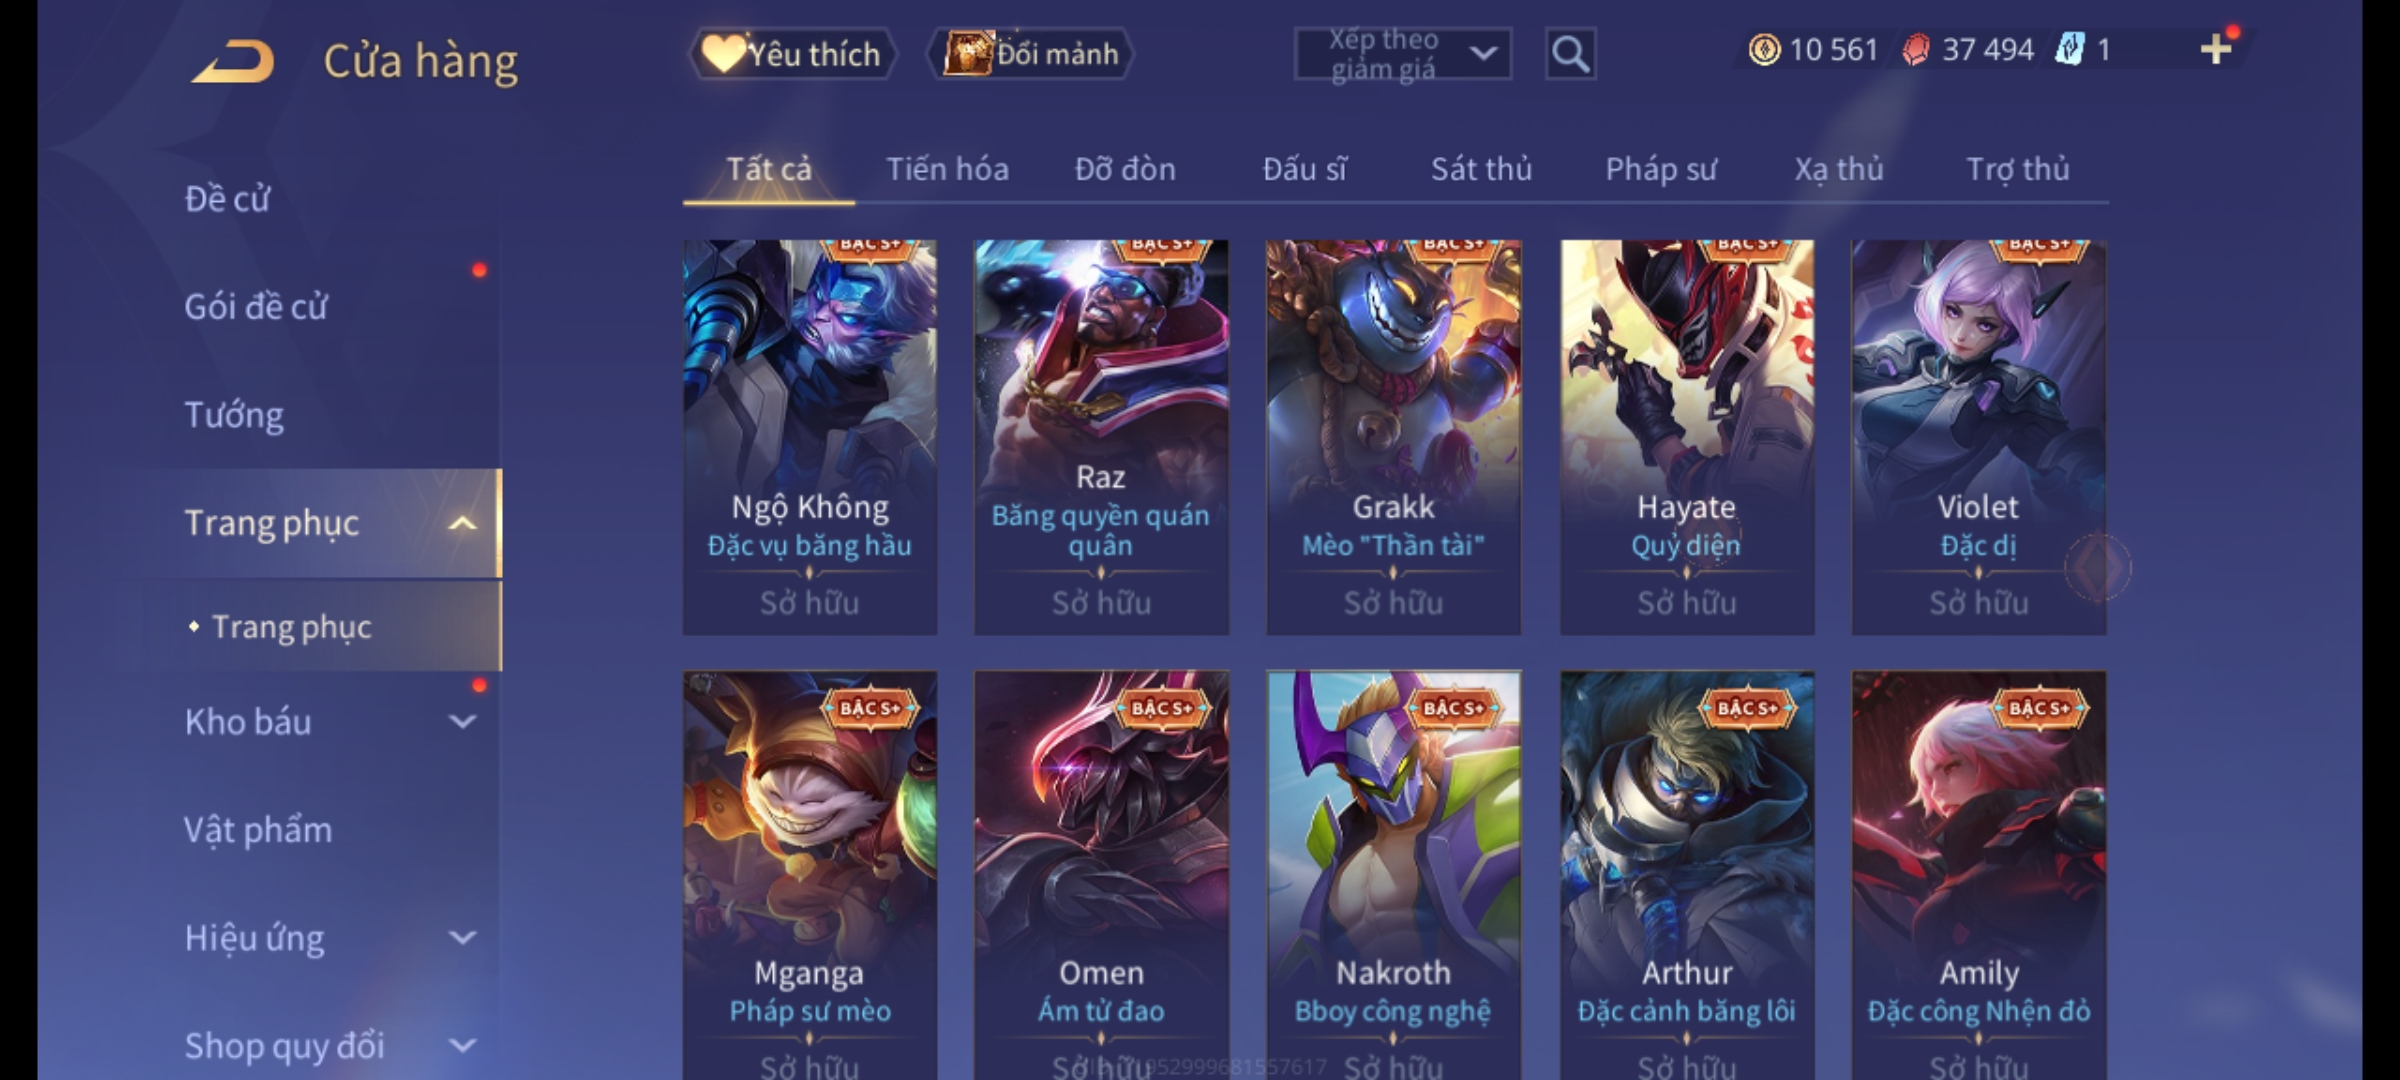Open Gói đề cử in sidebar

(256, 307)
